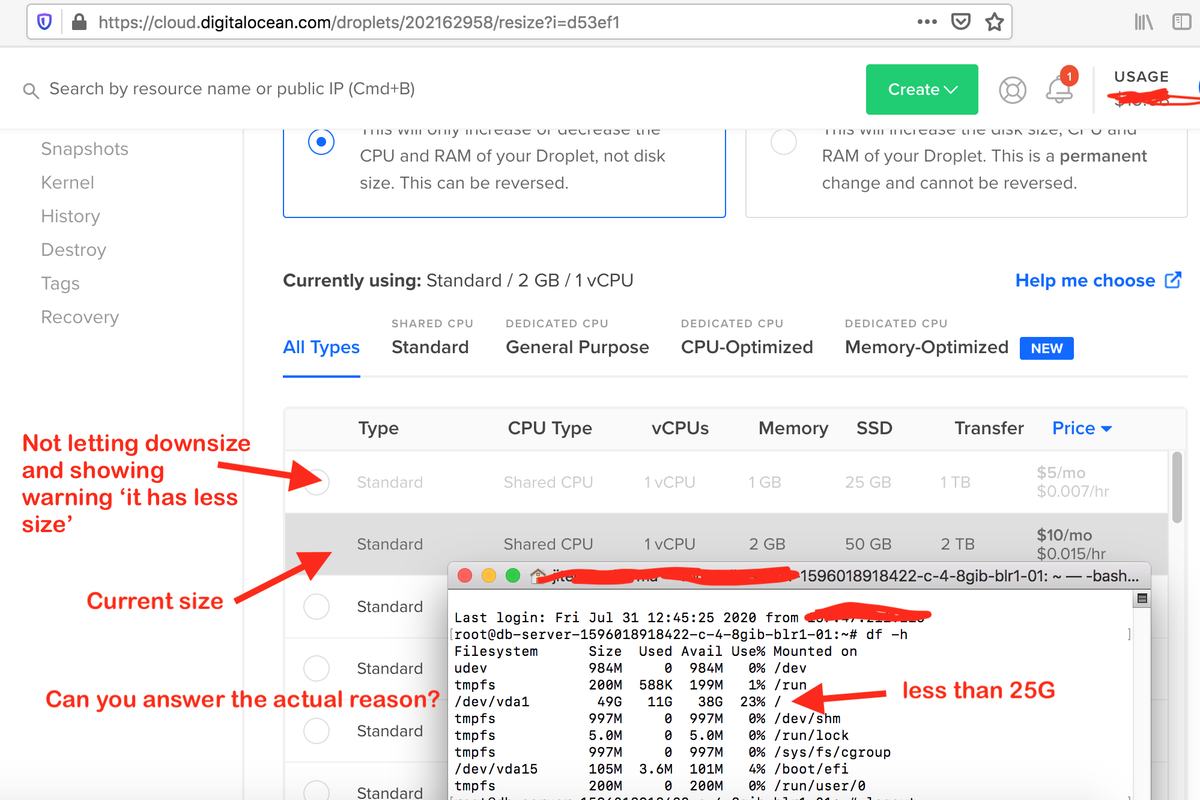Click the Help me choose link

[x=1085, y=280]
